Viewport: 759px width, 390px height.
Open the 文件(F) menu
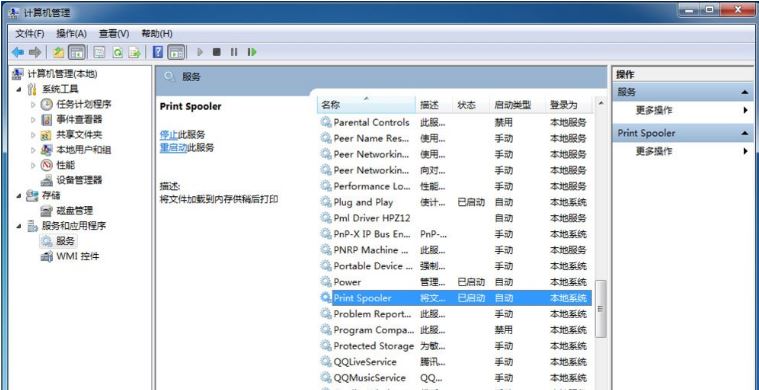(x=30, y=33)
